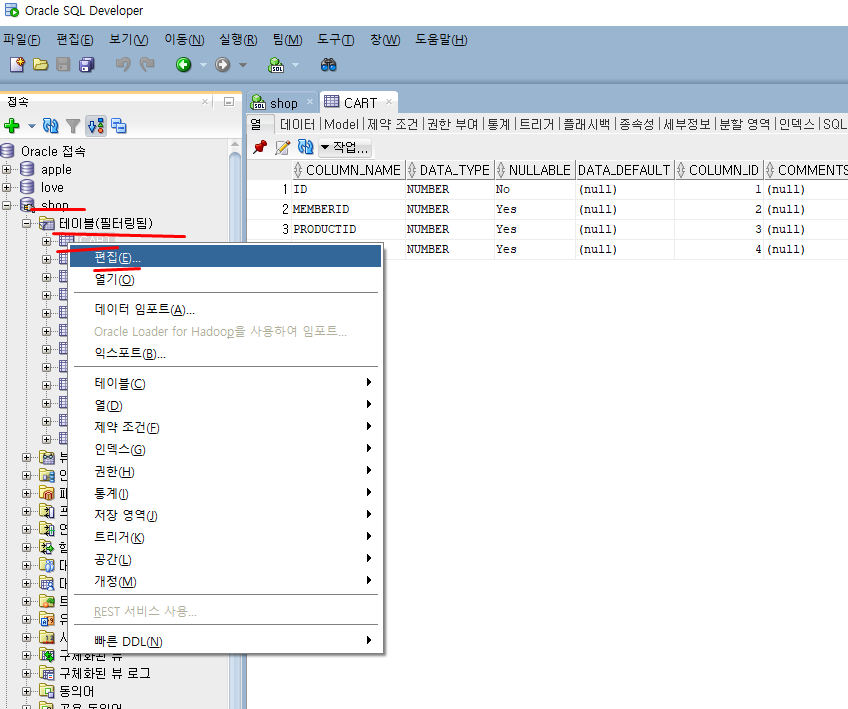This screenshot has width=848, height=709.
Task: Click the Open folder toolbar icon
Action: [x=41, y=65]
